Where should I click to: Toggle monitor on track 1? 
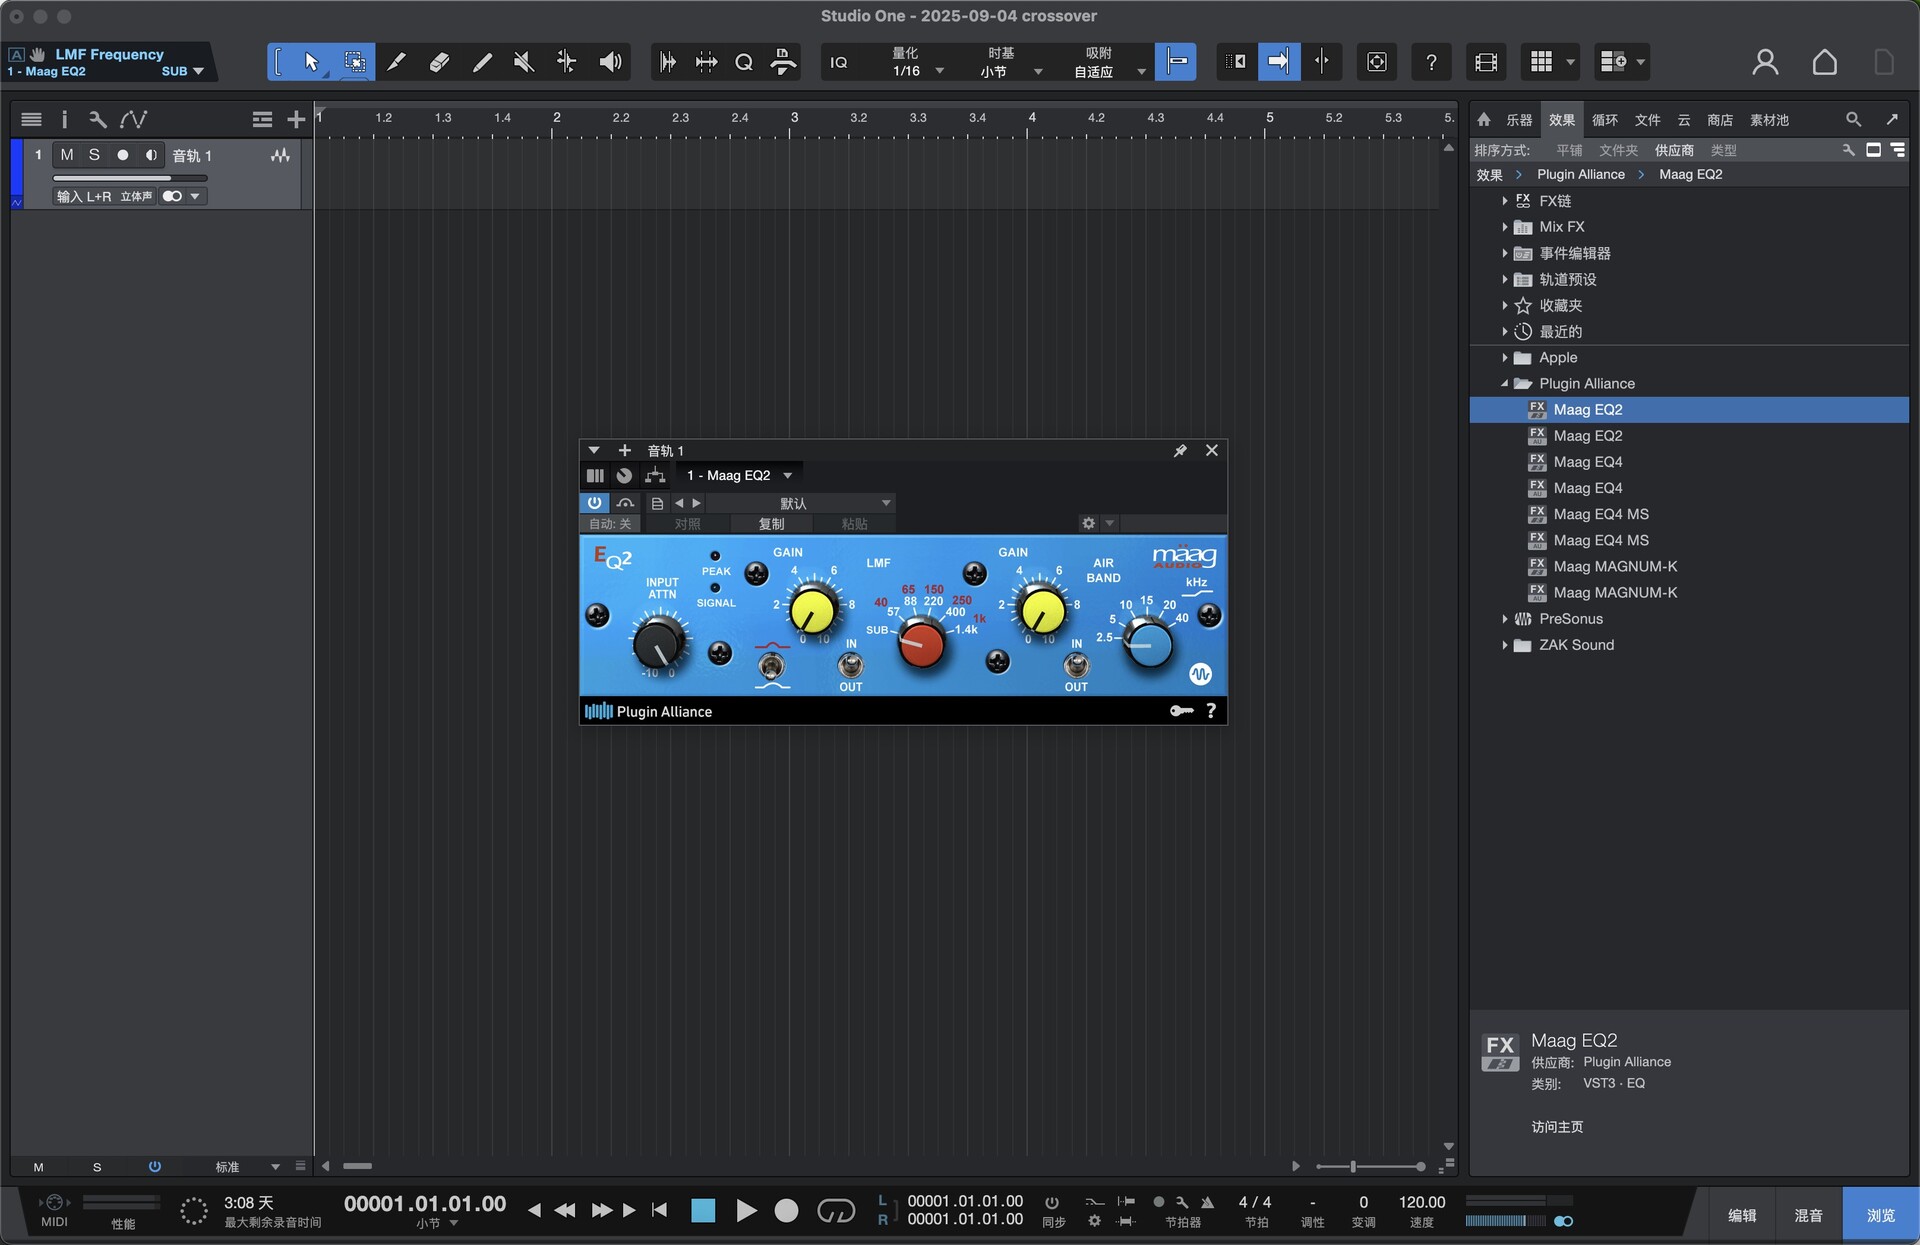coord(151,155)
